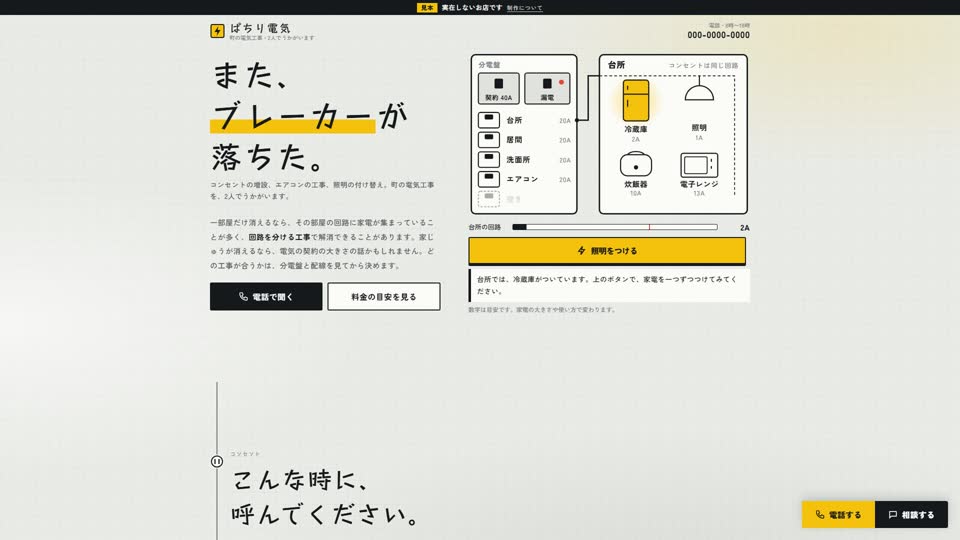This screenshot has height=540, width=960.
Task: Toggle the 漏電 breaker switch
Action: tap(547, 88)
